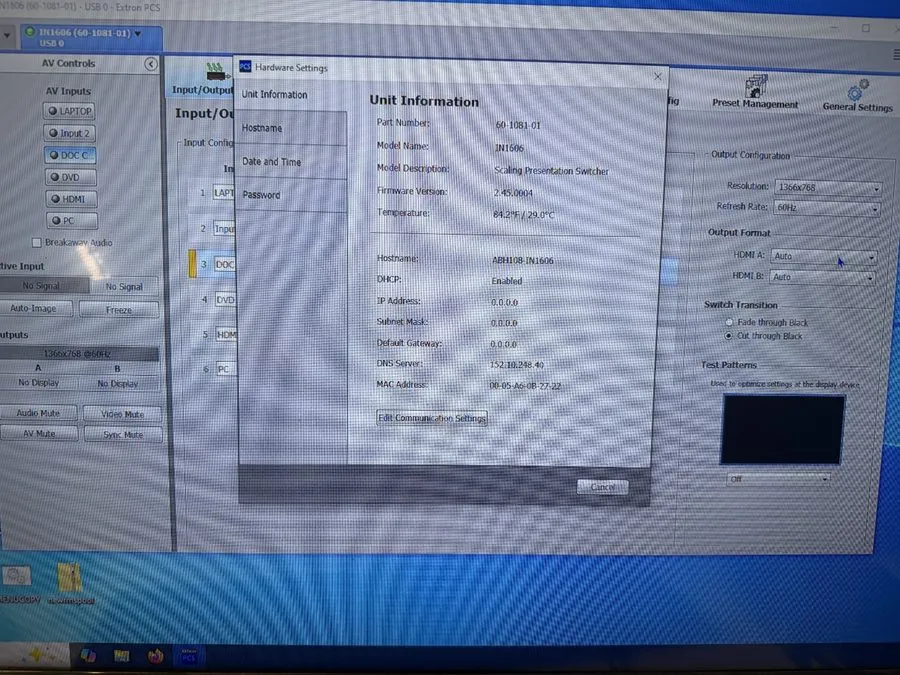This screenshot has height=675, width=900.
Task: Select Input 2 source
Action: tap(69, 133)
